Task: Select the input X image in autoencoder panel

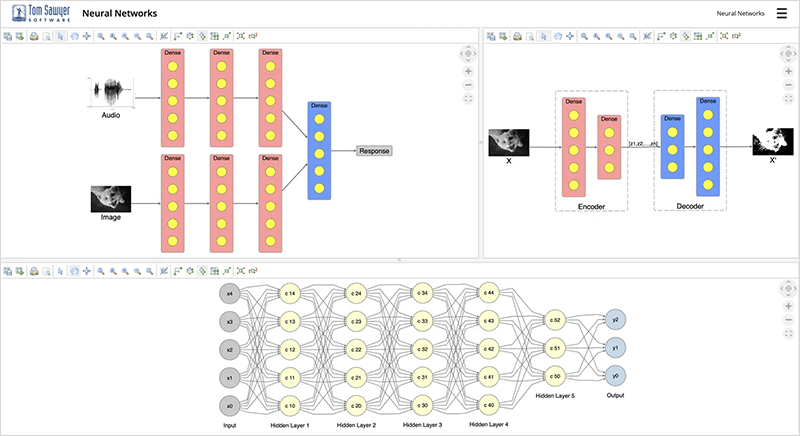Action: tap(509, 142)
